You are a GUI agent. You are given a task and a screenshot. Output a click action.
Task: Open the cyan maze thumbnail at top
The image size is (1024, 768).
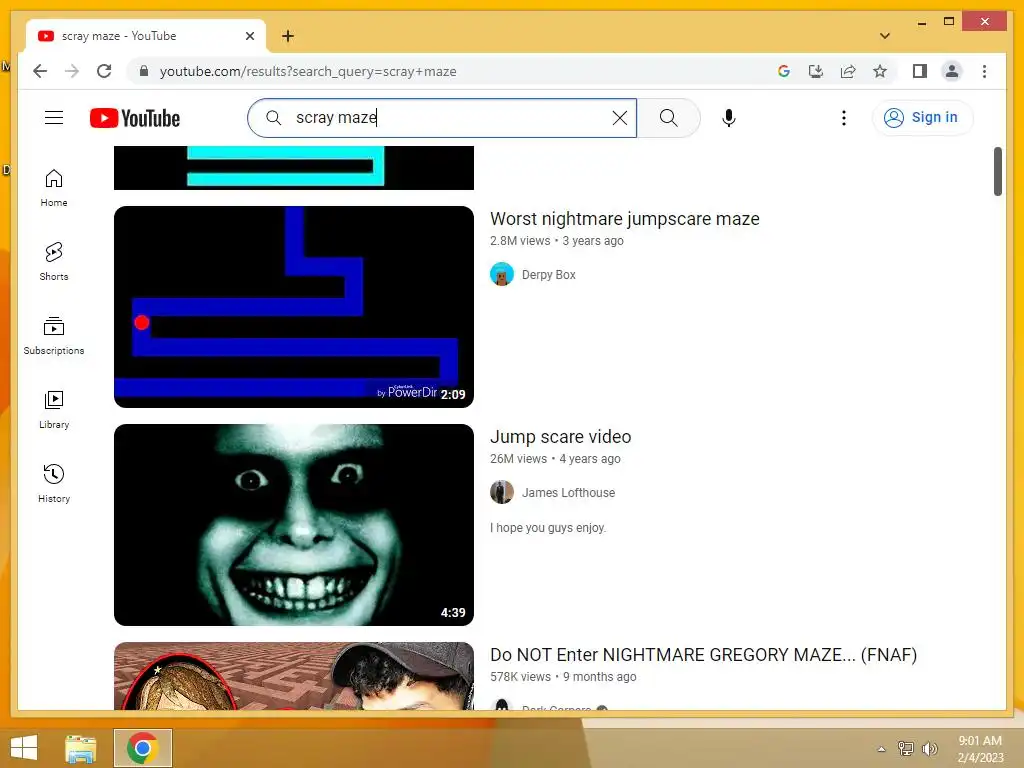294,168
